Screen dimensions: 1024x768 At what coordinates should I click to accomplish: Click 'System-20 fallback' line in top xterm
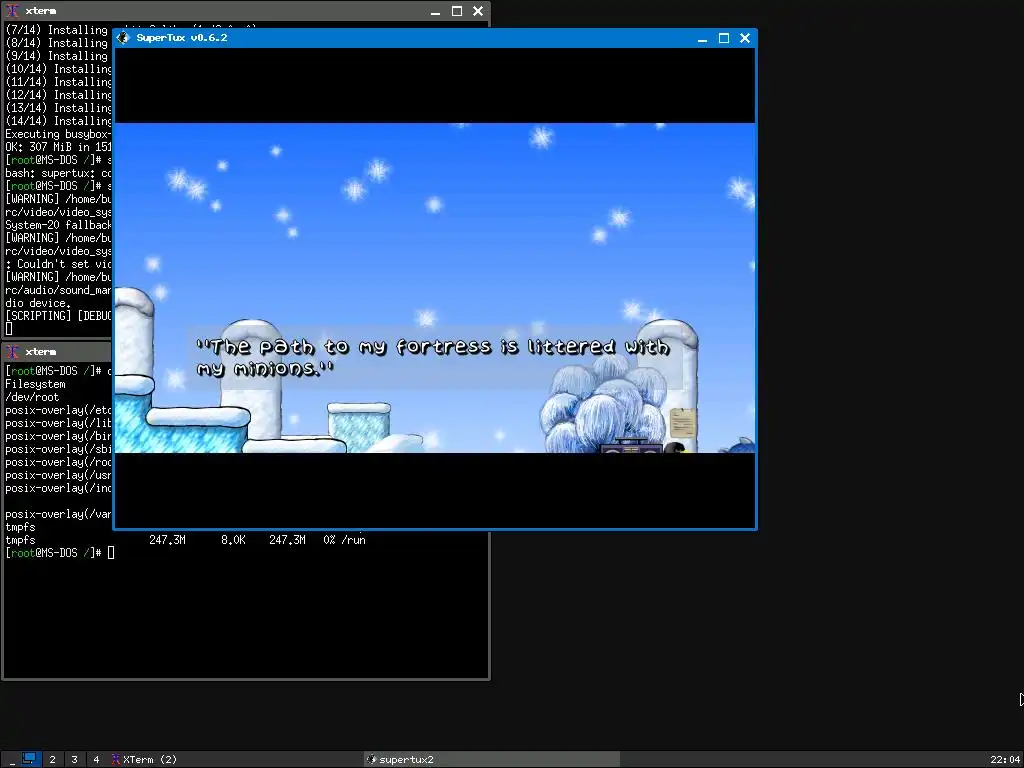click(58, 225)
